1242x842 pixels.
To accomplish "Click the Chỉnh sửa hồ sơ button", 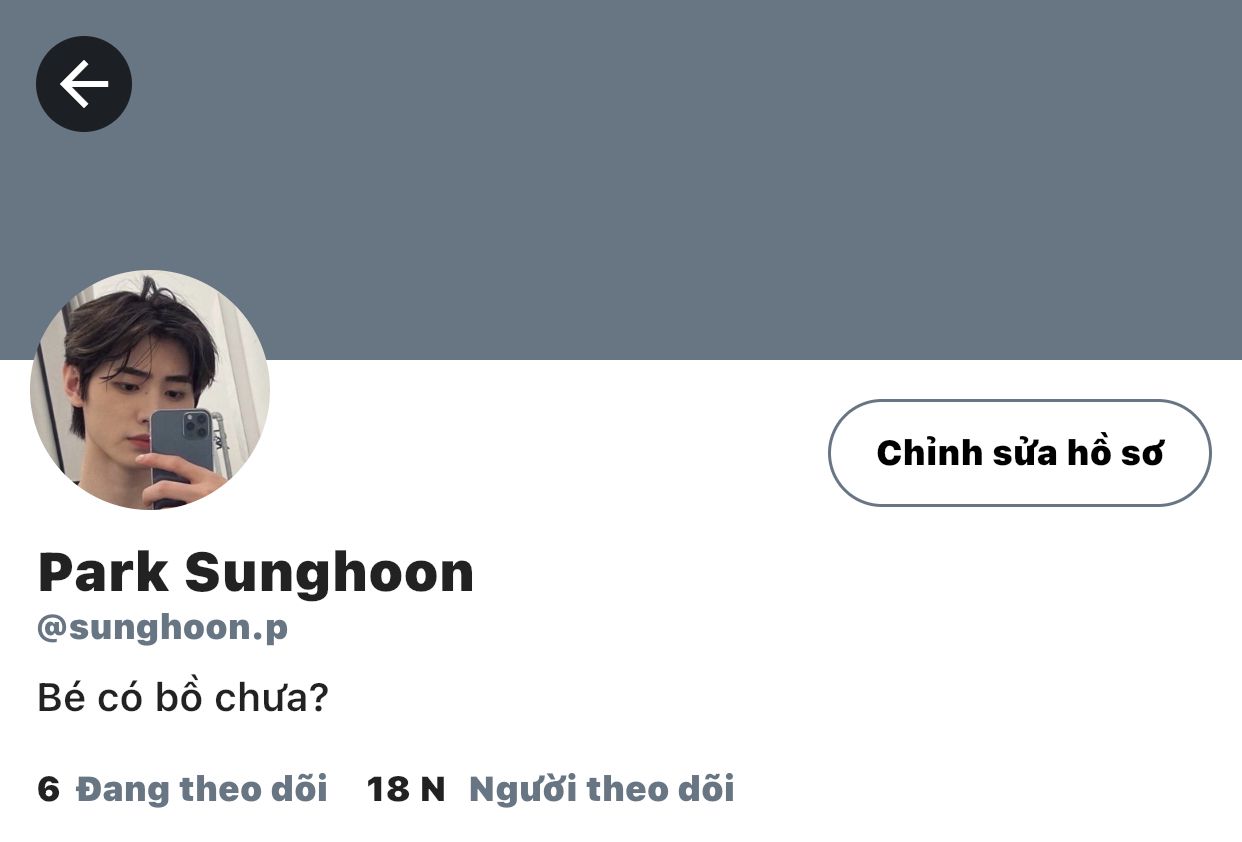I will click(x=1020, y=453).
